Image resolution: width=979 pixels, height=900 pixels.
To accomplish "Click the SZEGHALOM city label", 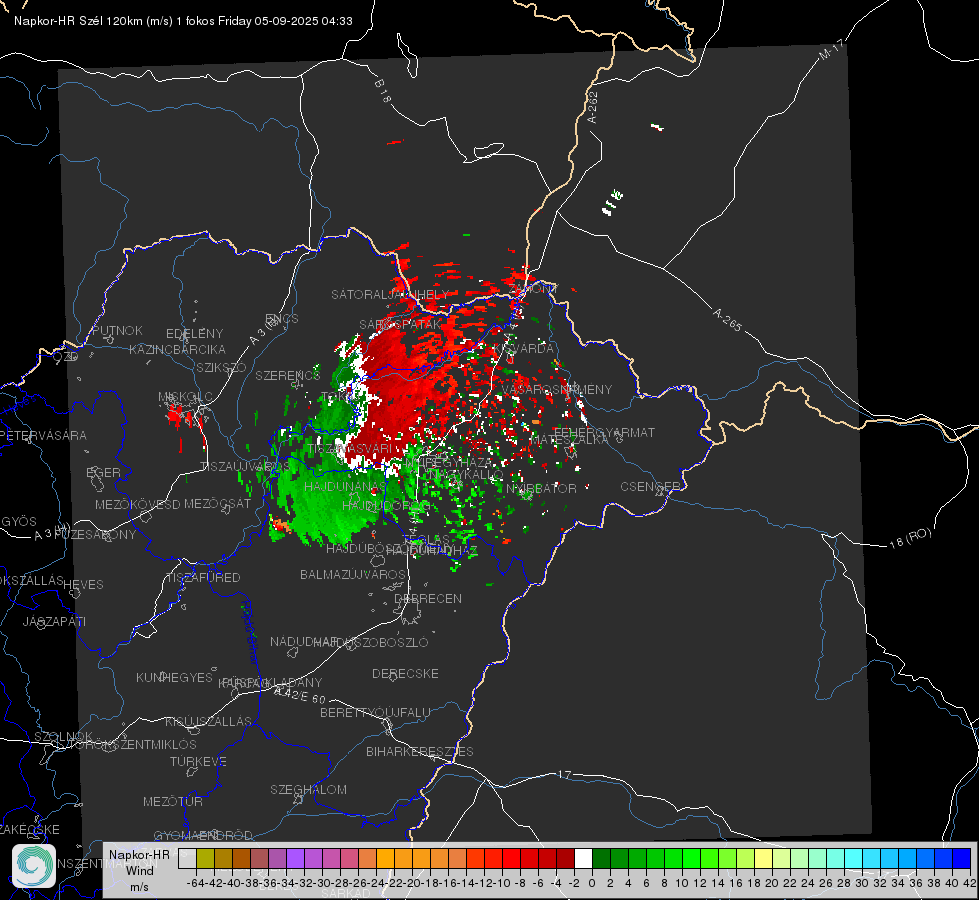I will click(x=308, y=789).
